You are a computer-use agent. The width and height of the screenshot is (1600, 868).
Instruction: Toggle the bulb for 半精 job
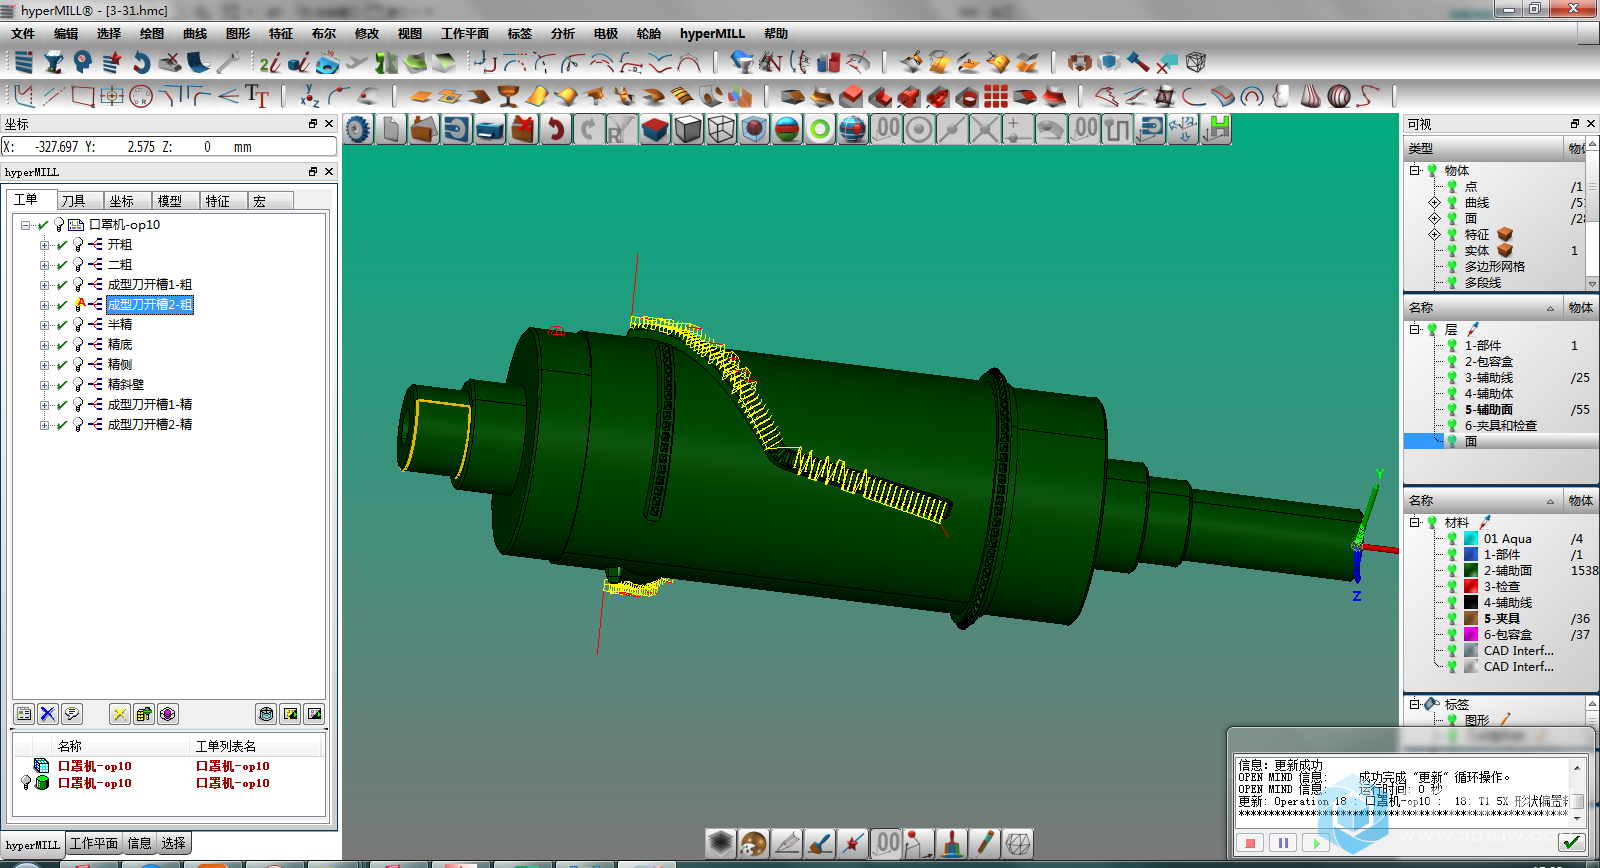click(78, 324)
